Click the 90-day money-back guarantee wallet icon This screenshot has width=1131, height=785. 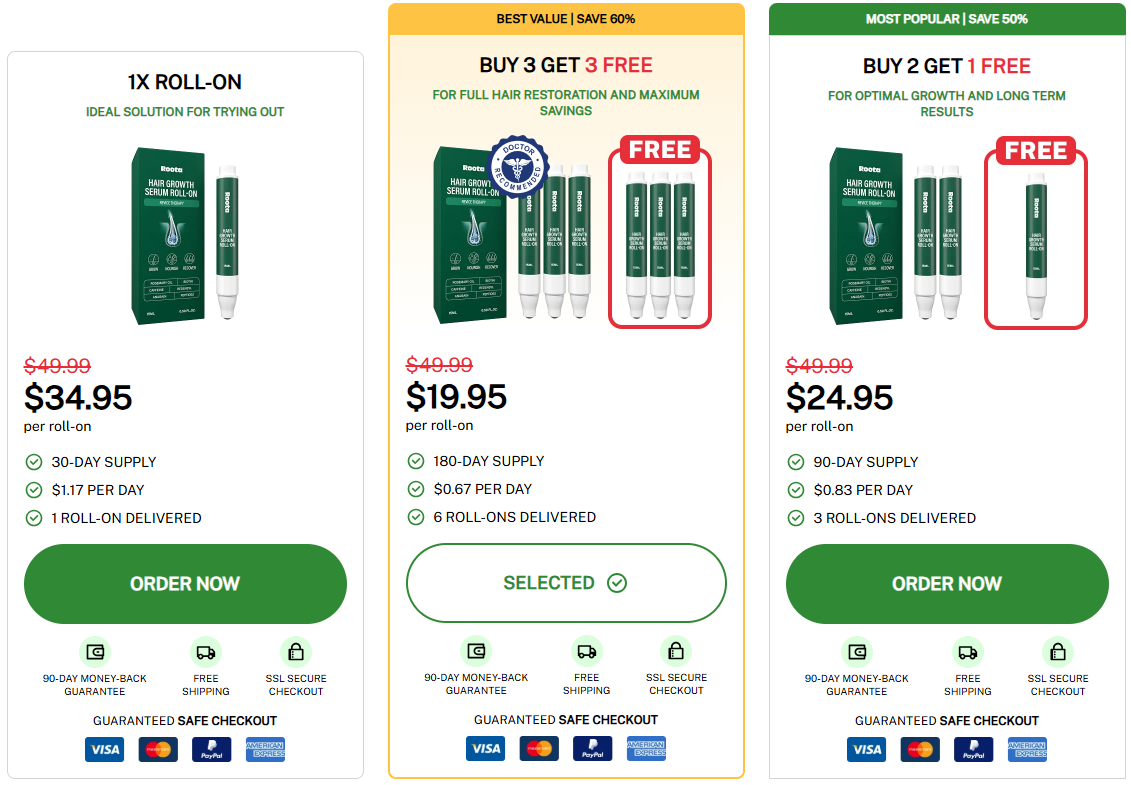click(95, 653)
